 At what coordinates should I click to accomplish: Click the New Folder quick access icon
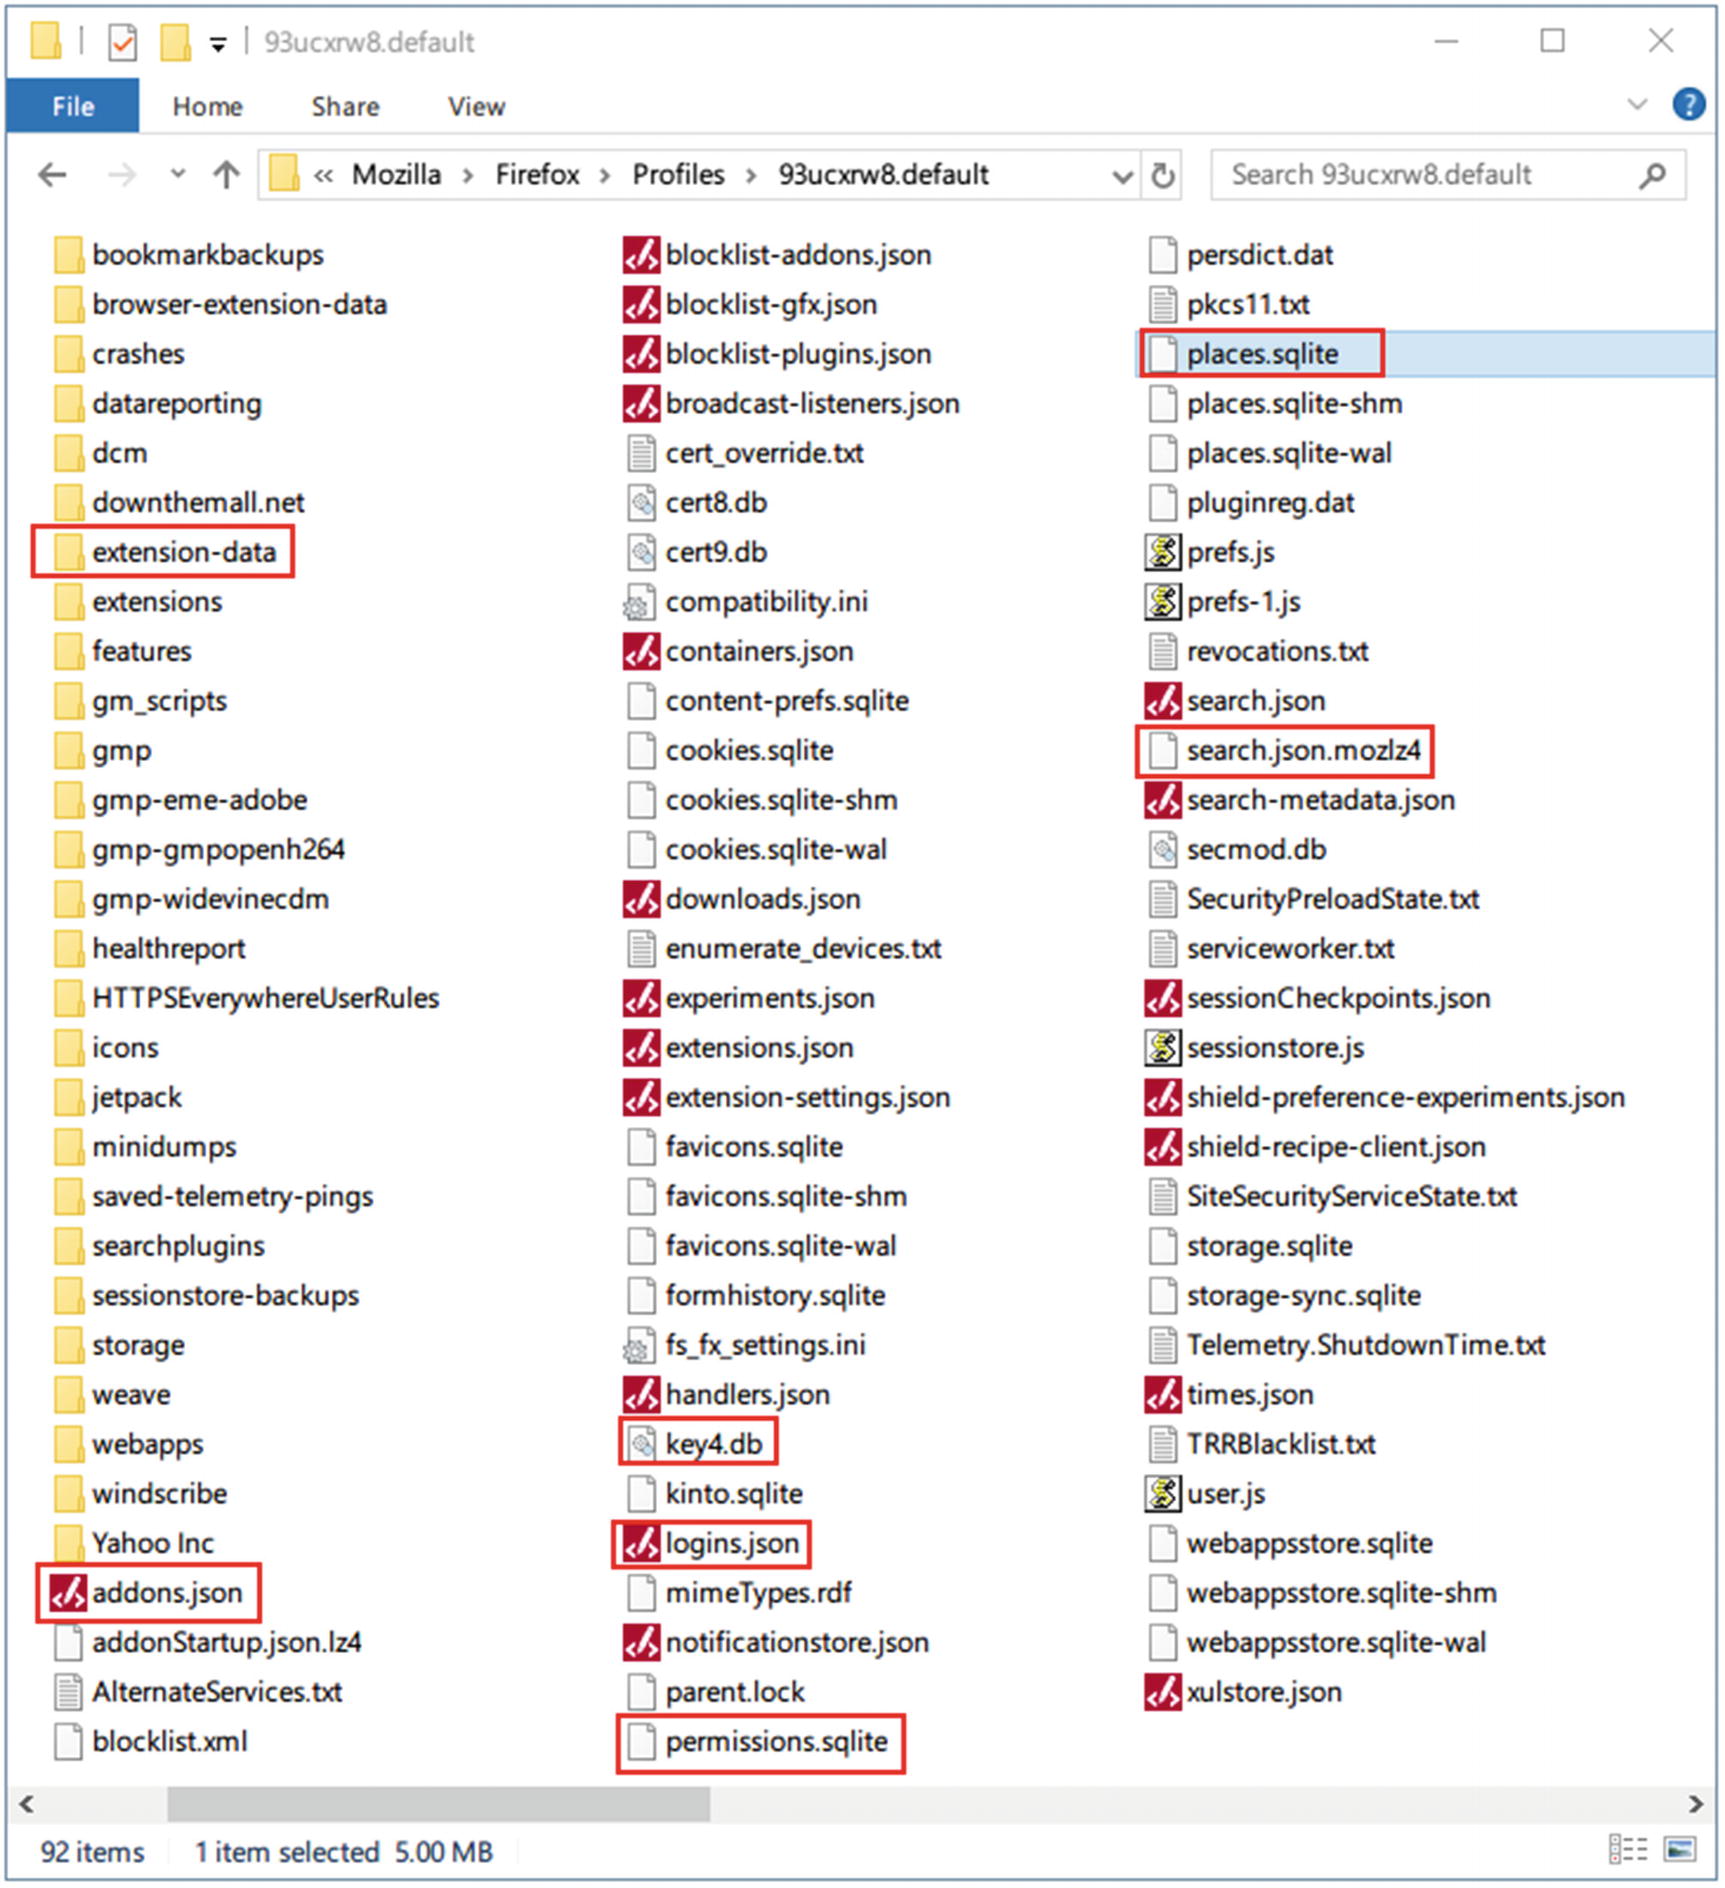pos(175,42)
